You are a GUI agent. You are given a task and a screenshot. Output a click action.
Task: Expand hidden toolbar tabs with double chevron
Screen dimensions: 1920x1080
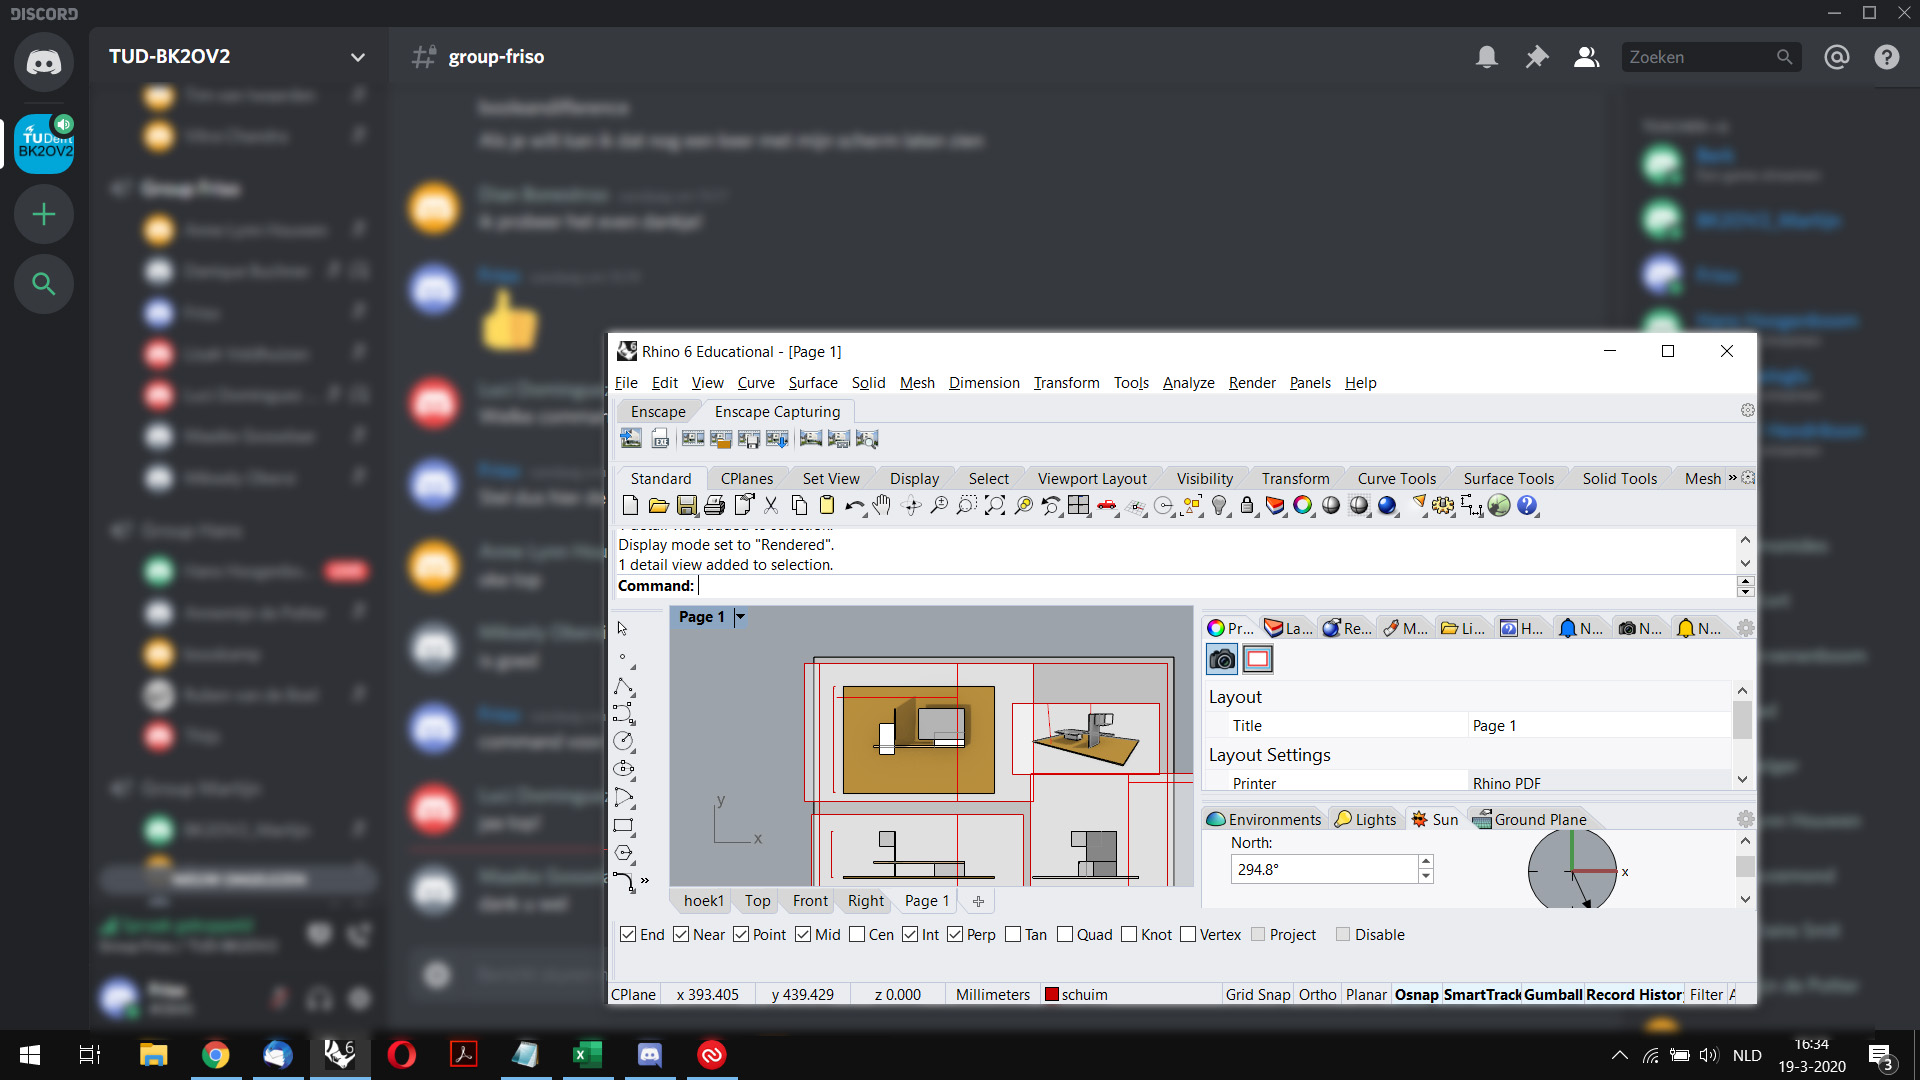click(x=1732, y=478)
